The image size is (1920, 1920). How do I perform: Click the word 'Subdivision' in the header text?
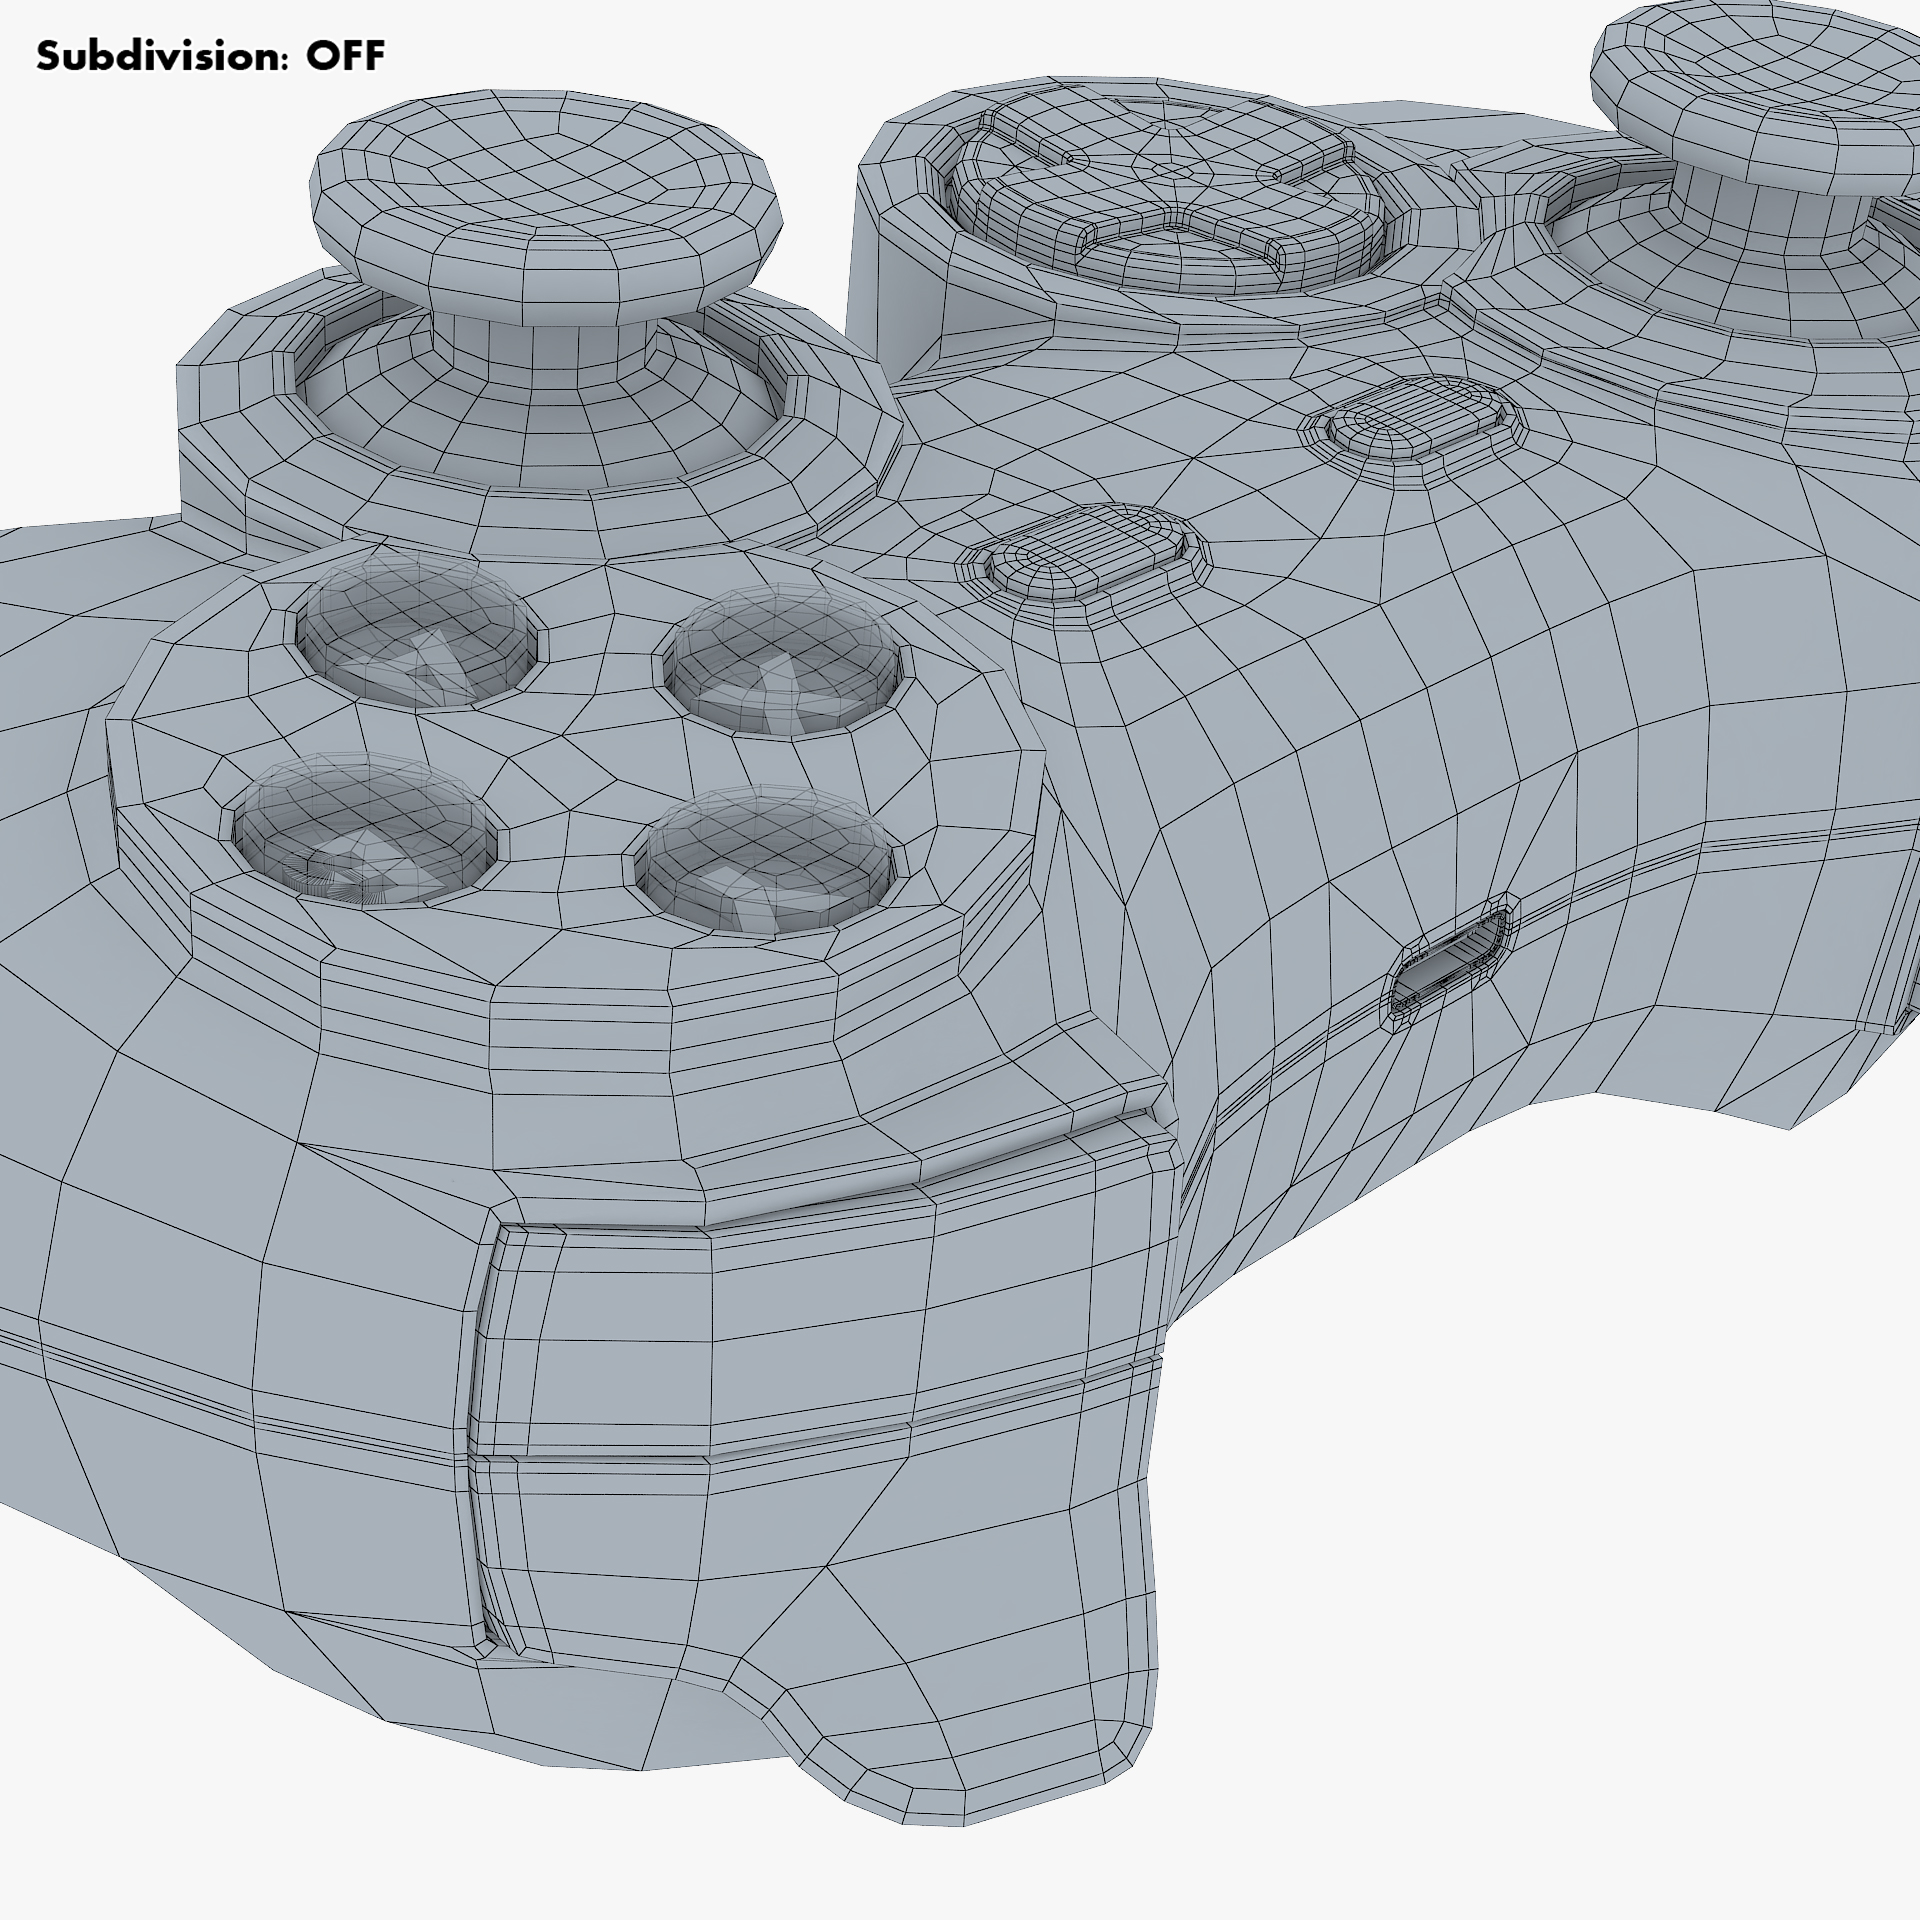coord(160,57)
